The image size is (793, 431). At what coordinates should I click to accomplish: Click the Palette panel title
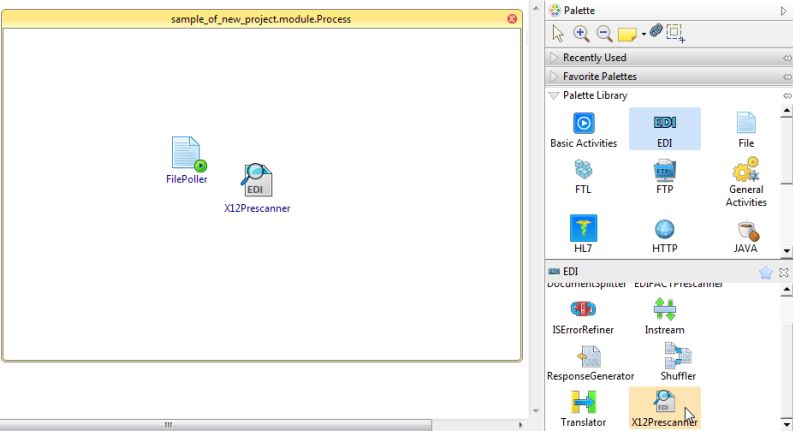click(579, 11)
